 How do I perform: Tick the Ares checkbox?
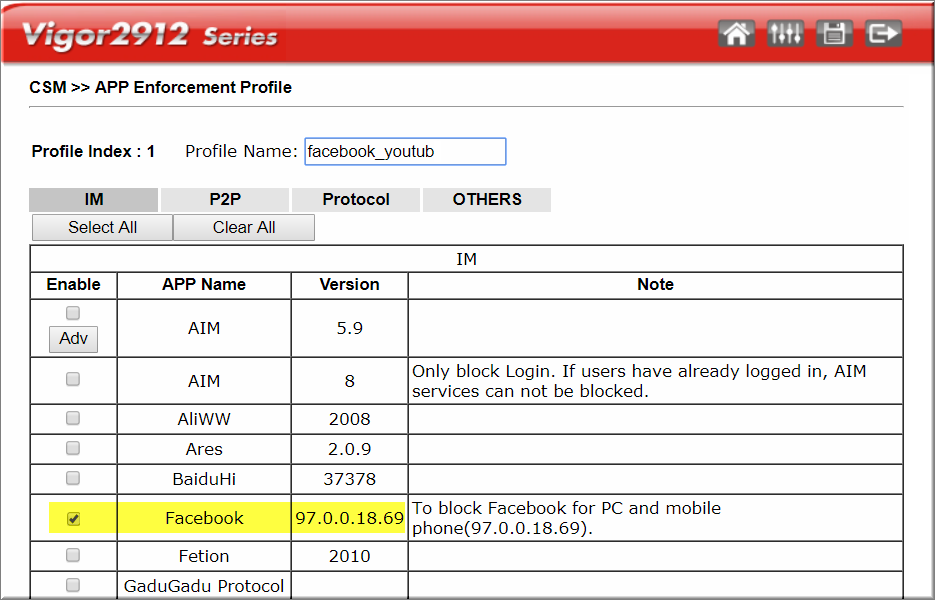[73, 448]
